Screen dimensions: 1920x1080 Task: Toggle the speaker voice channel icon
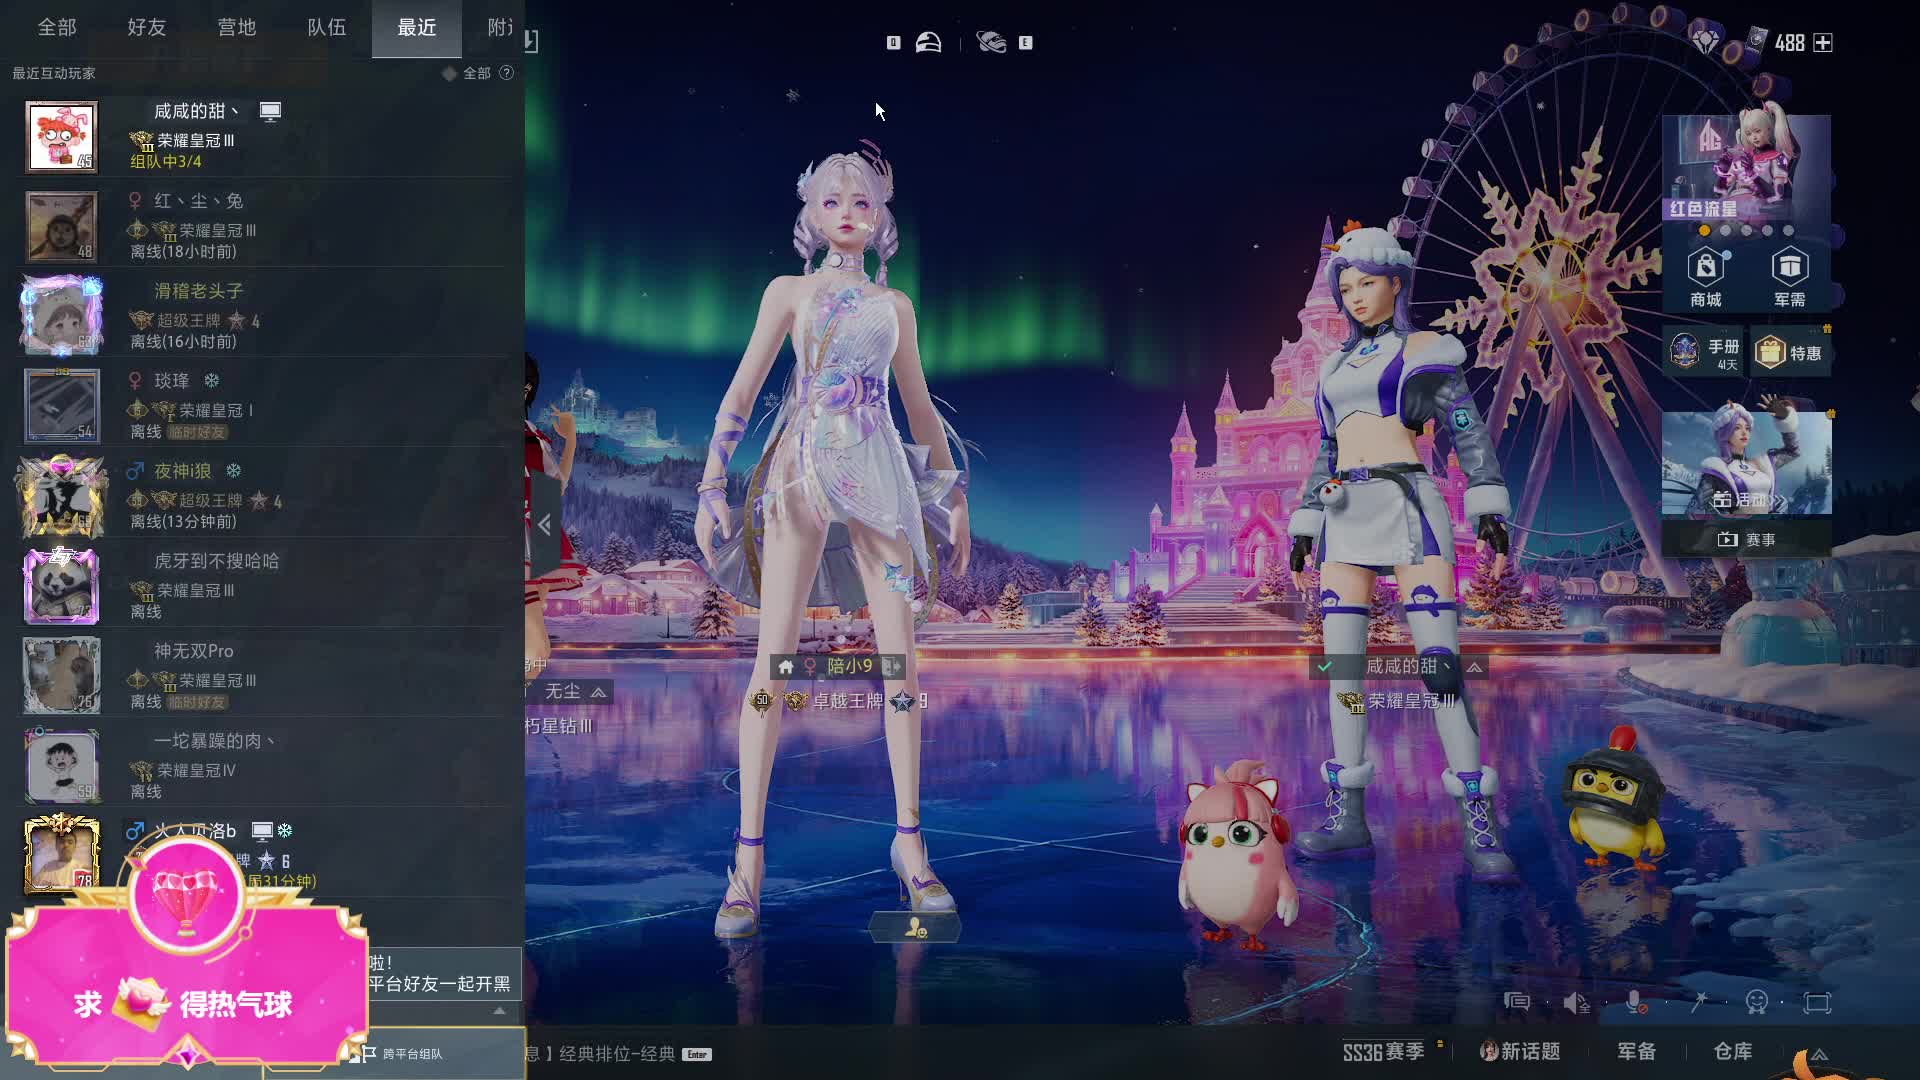point(1576,1002)
